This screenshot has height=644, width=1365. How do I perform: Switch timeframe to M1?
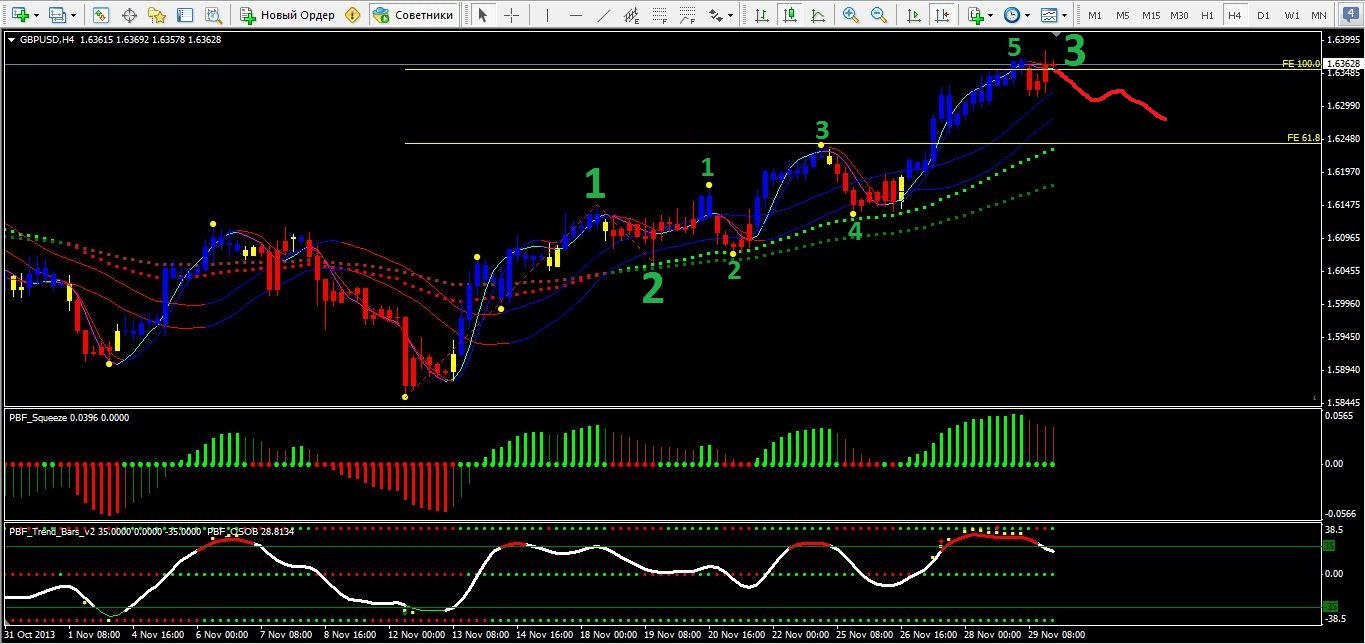[1096, 15]
